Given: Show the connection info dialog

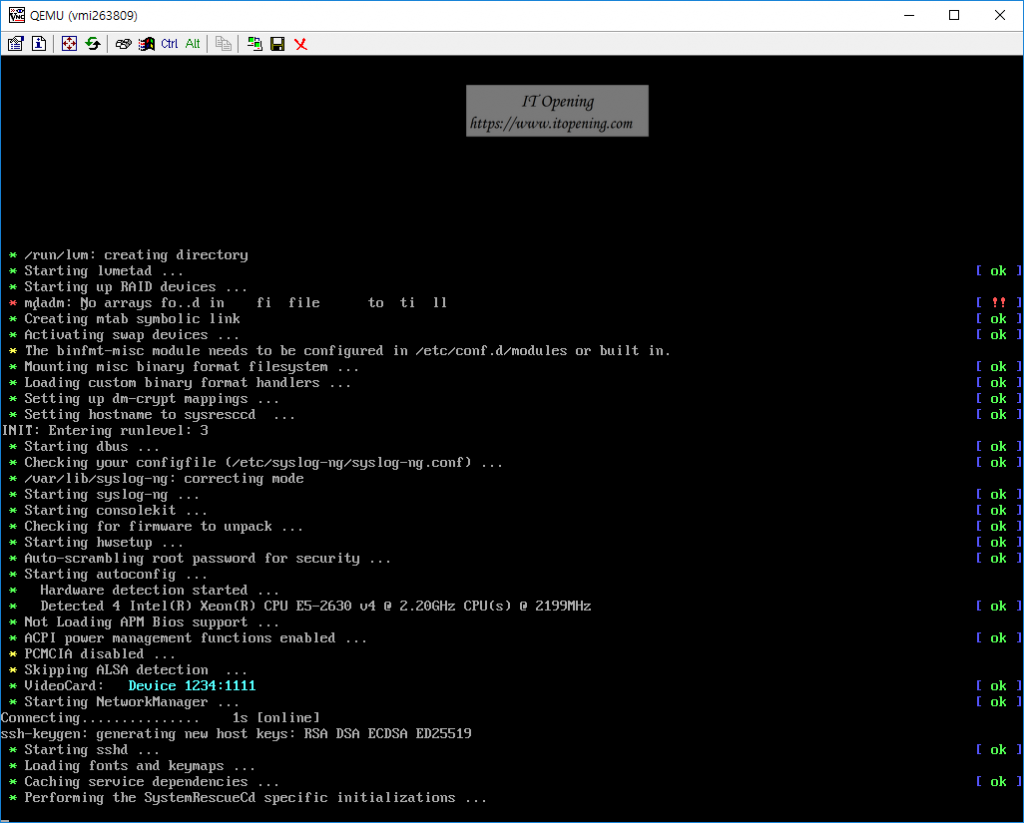Looking at the screenshot, I should coord(39,44).
